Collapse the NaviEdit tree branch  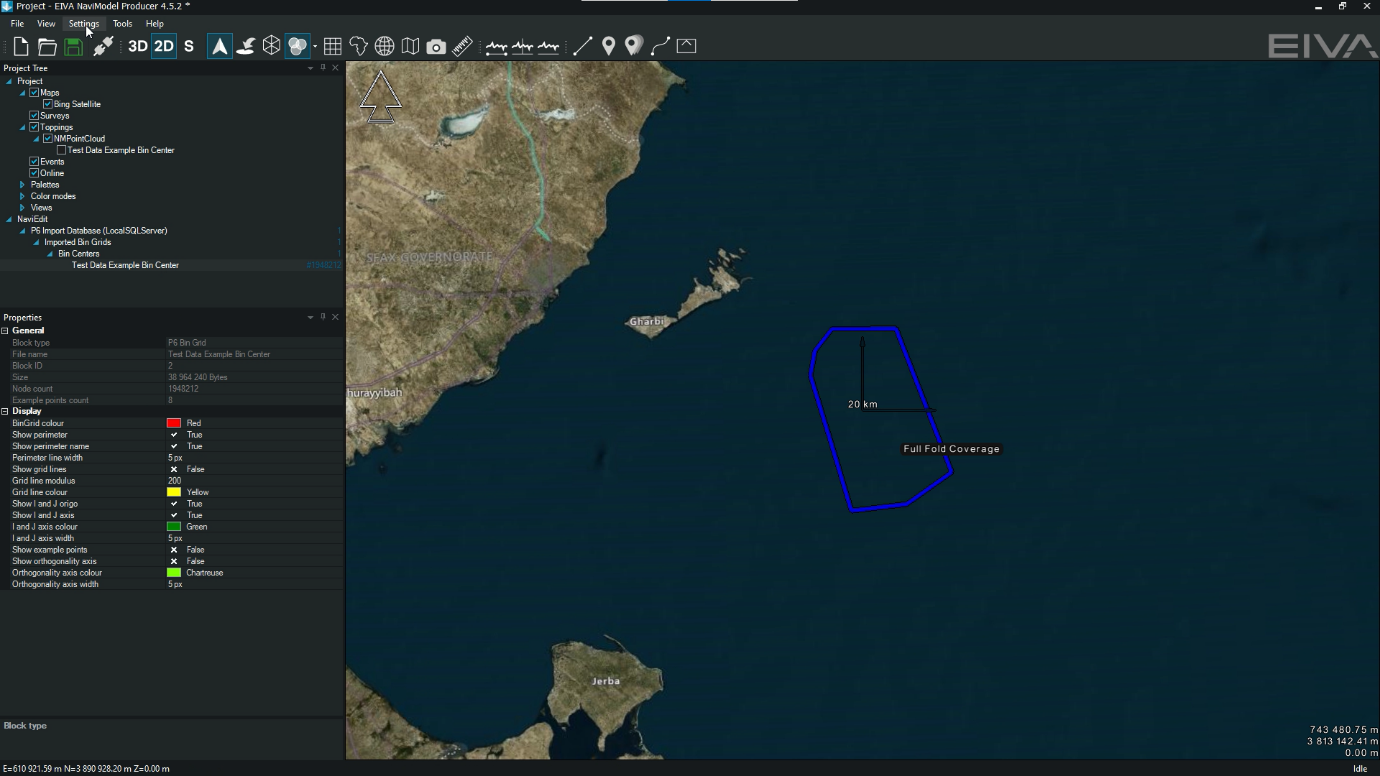(8, 218)
